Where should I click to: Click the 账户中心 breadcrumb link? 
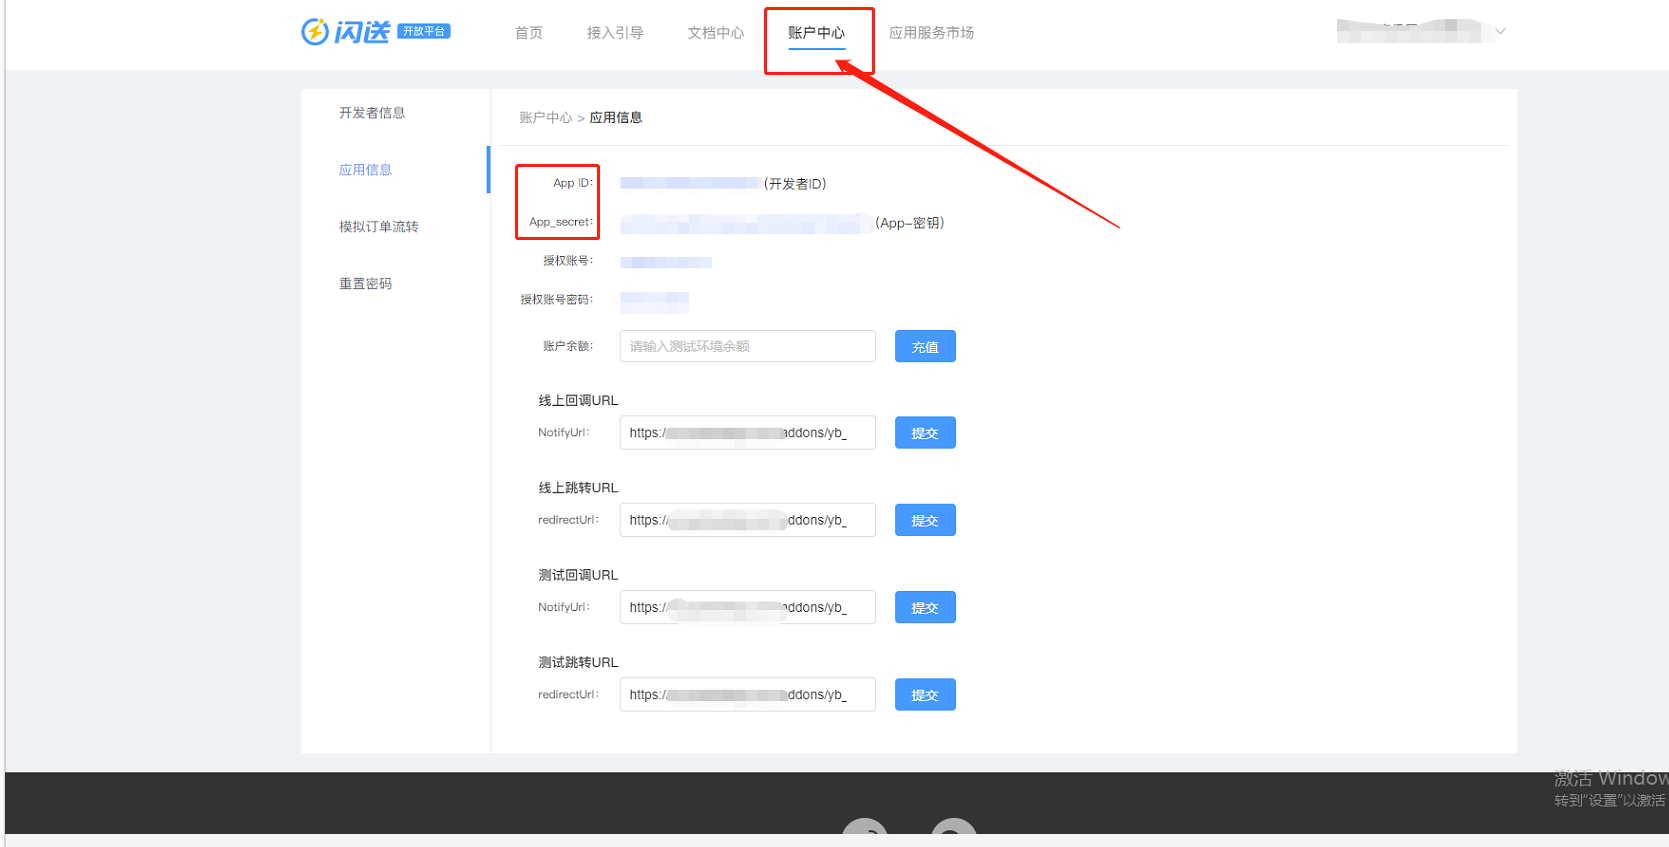pyautogui.click(x=546, y=118)
